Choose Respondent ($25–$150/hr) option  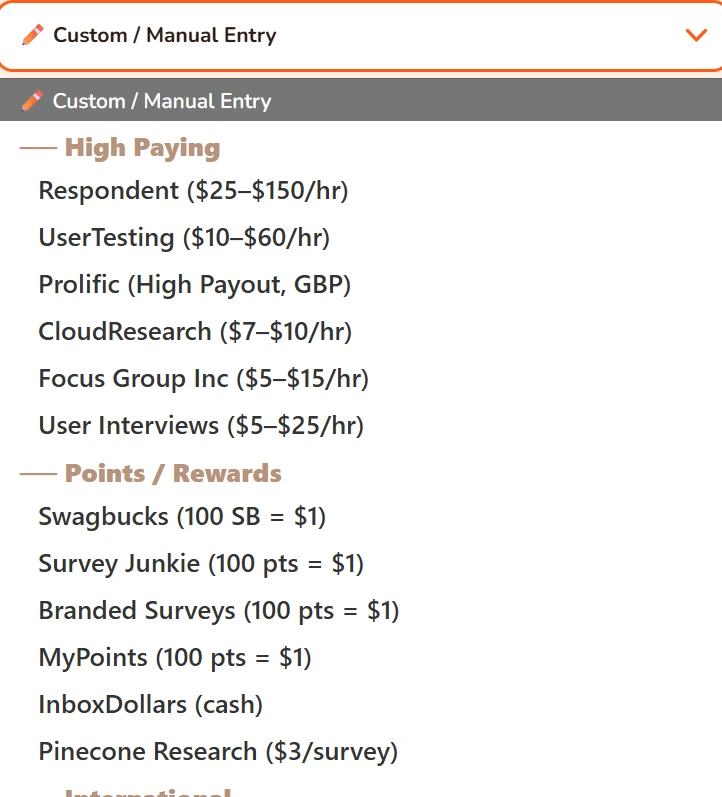(193, 190)
